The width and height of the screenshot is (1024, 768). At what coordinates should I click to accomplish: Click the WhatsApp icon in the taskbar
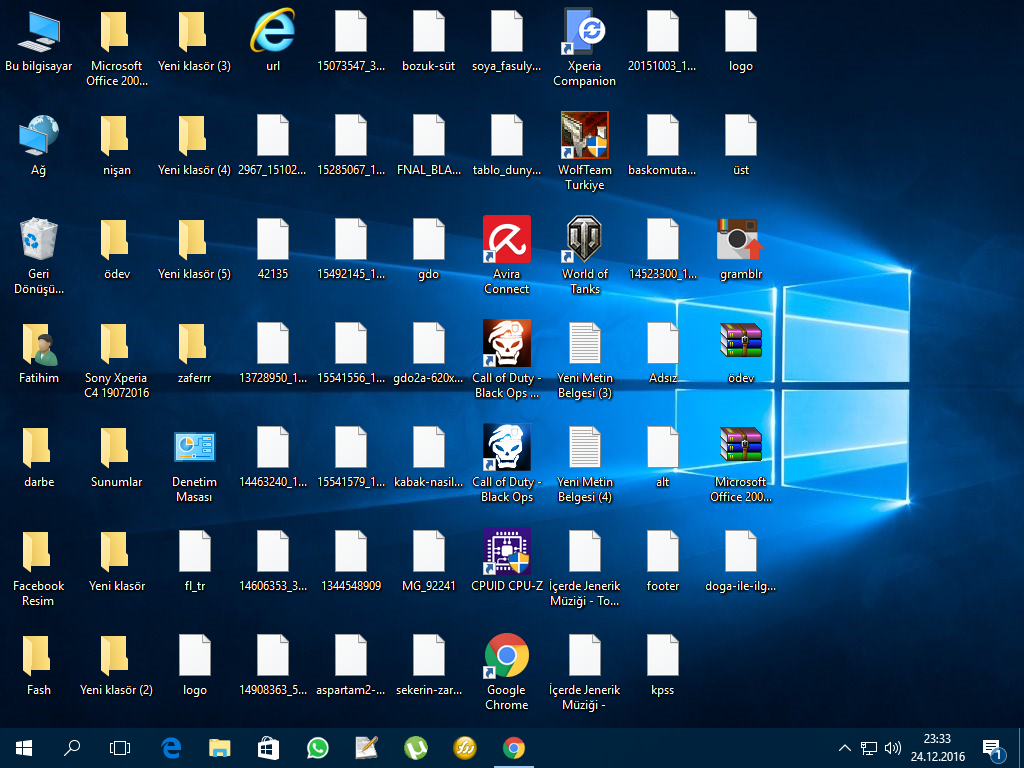coord(318,747)
